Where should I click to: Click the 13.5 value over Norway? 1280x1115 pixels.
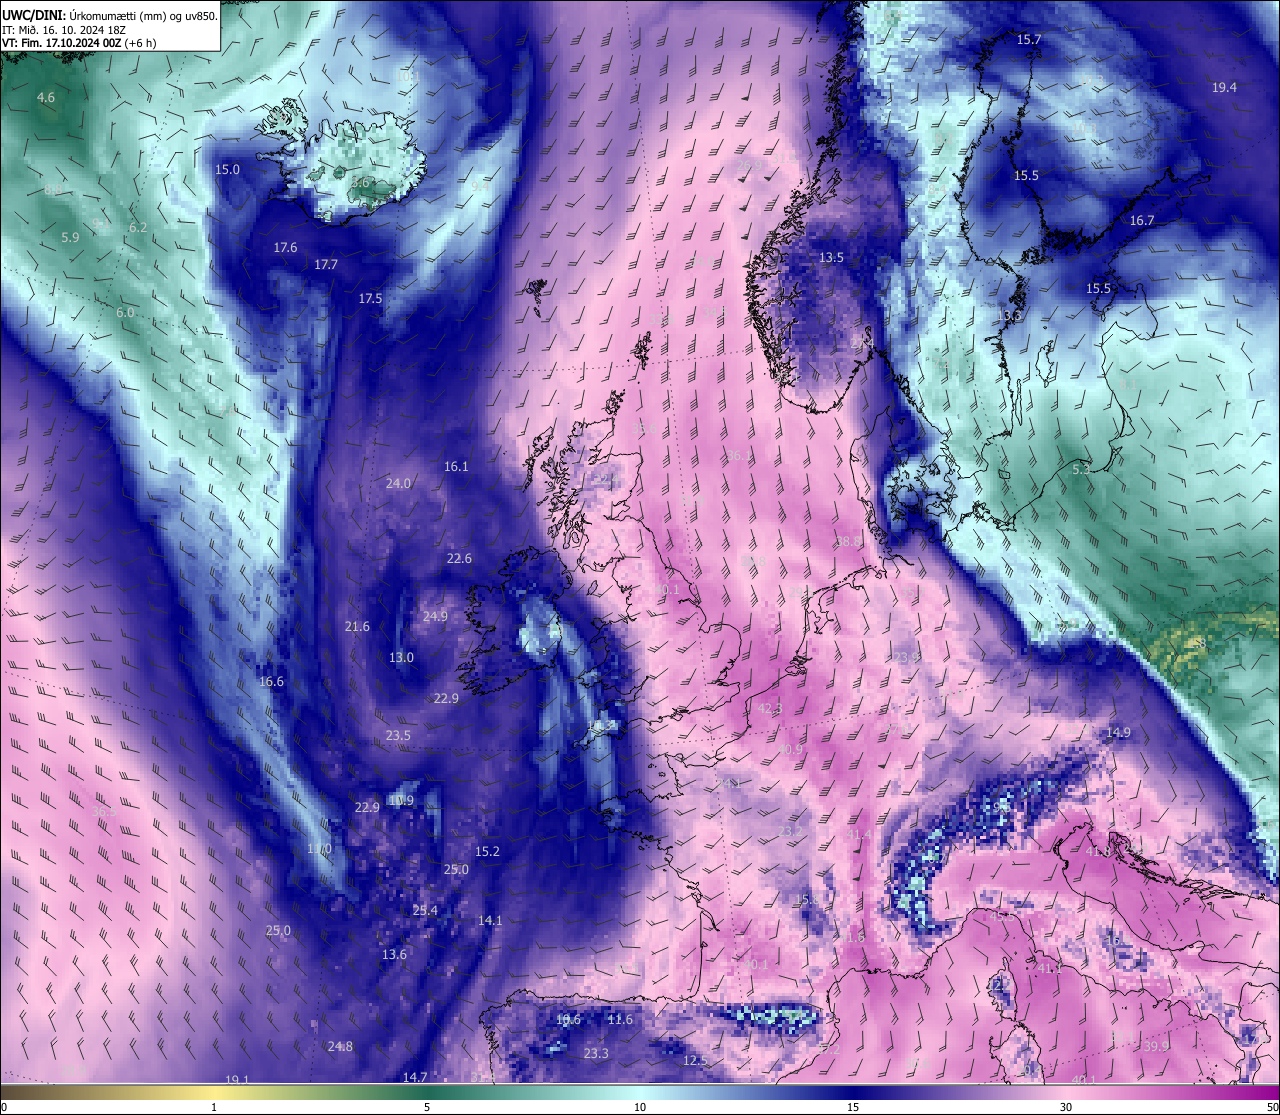click(x=831, y=257)
